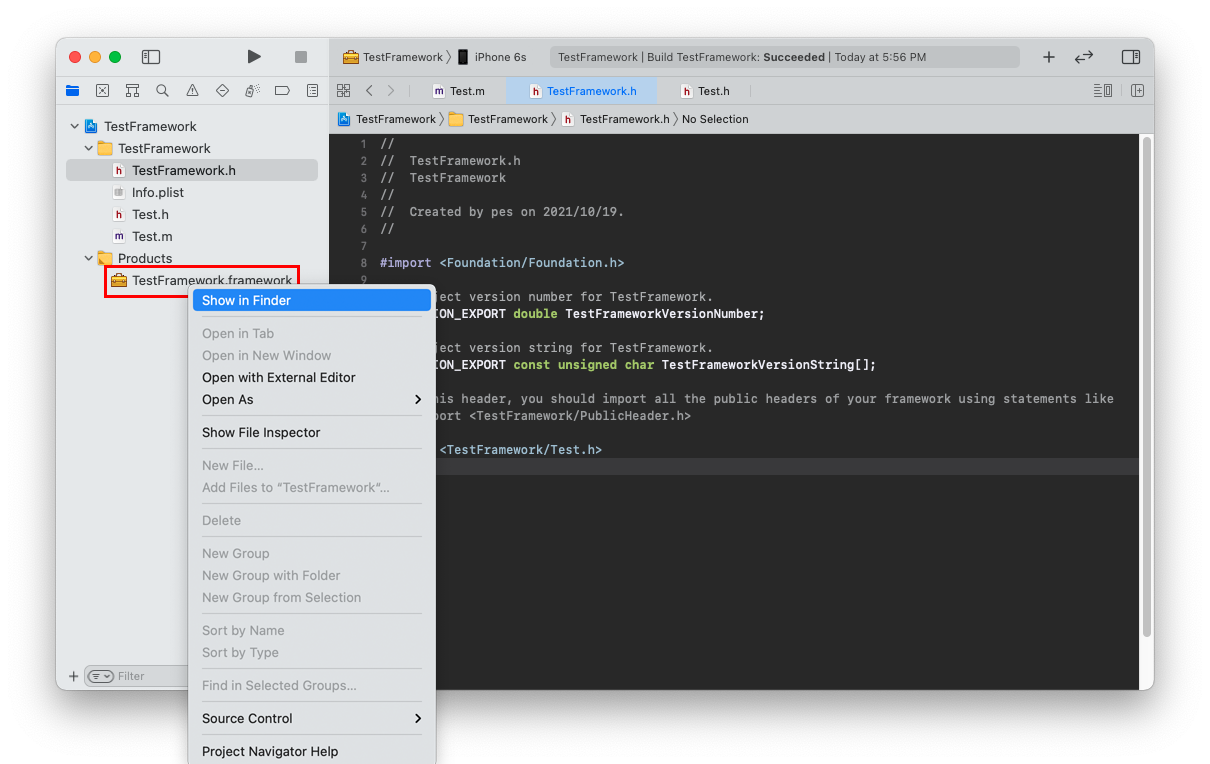Run the scheme with the Play button
Viewport: 1210px width, 764px height.
(x=254, y=57)
